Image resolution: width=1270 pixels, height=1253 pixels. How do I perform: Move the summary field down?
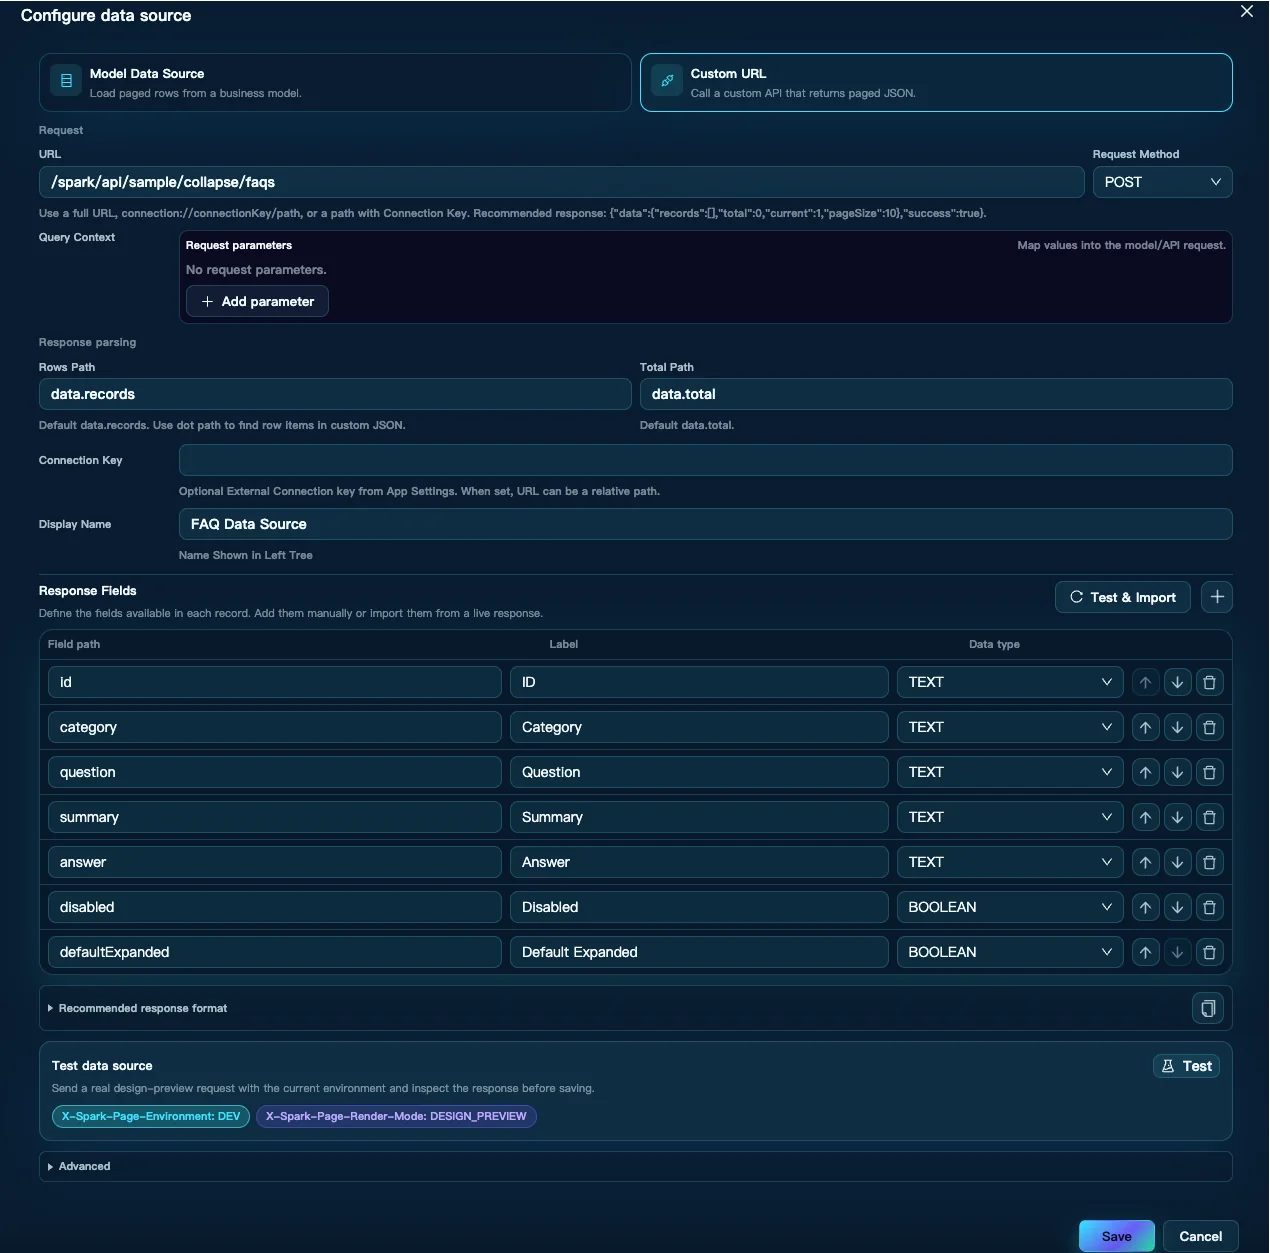click(x=1177, y=817)
